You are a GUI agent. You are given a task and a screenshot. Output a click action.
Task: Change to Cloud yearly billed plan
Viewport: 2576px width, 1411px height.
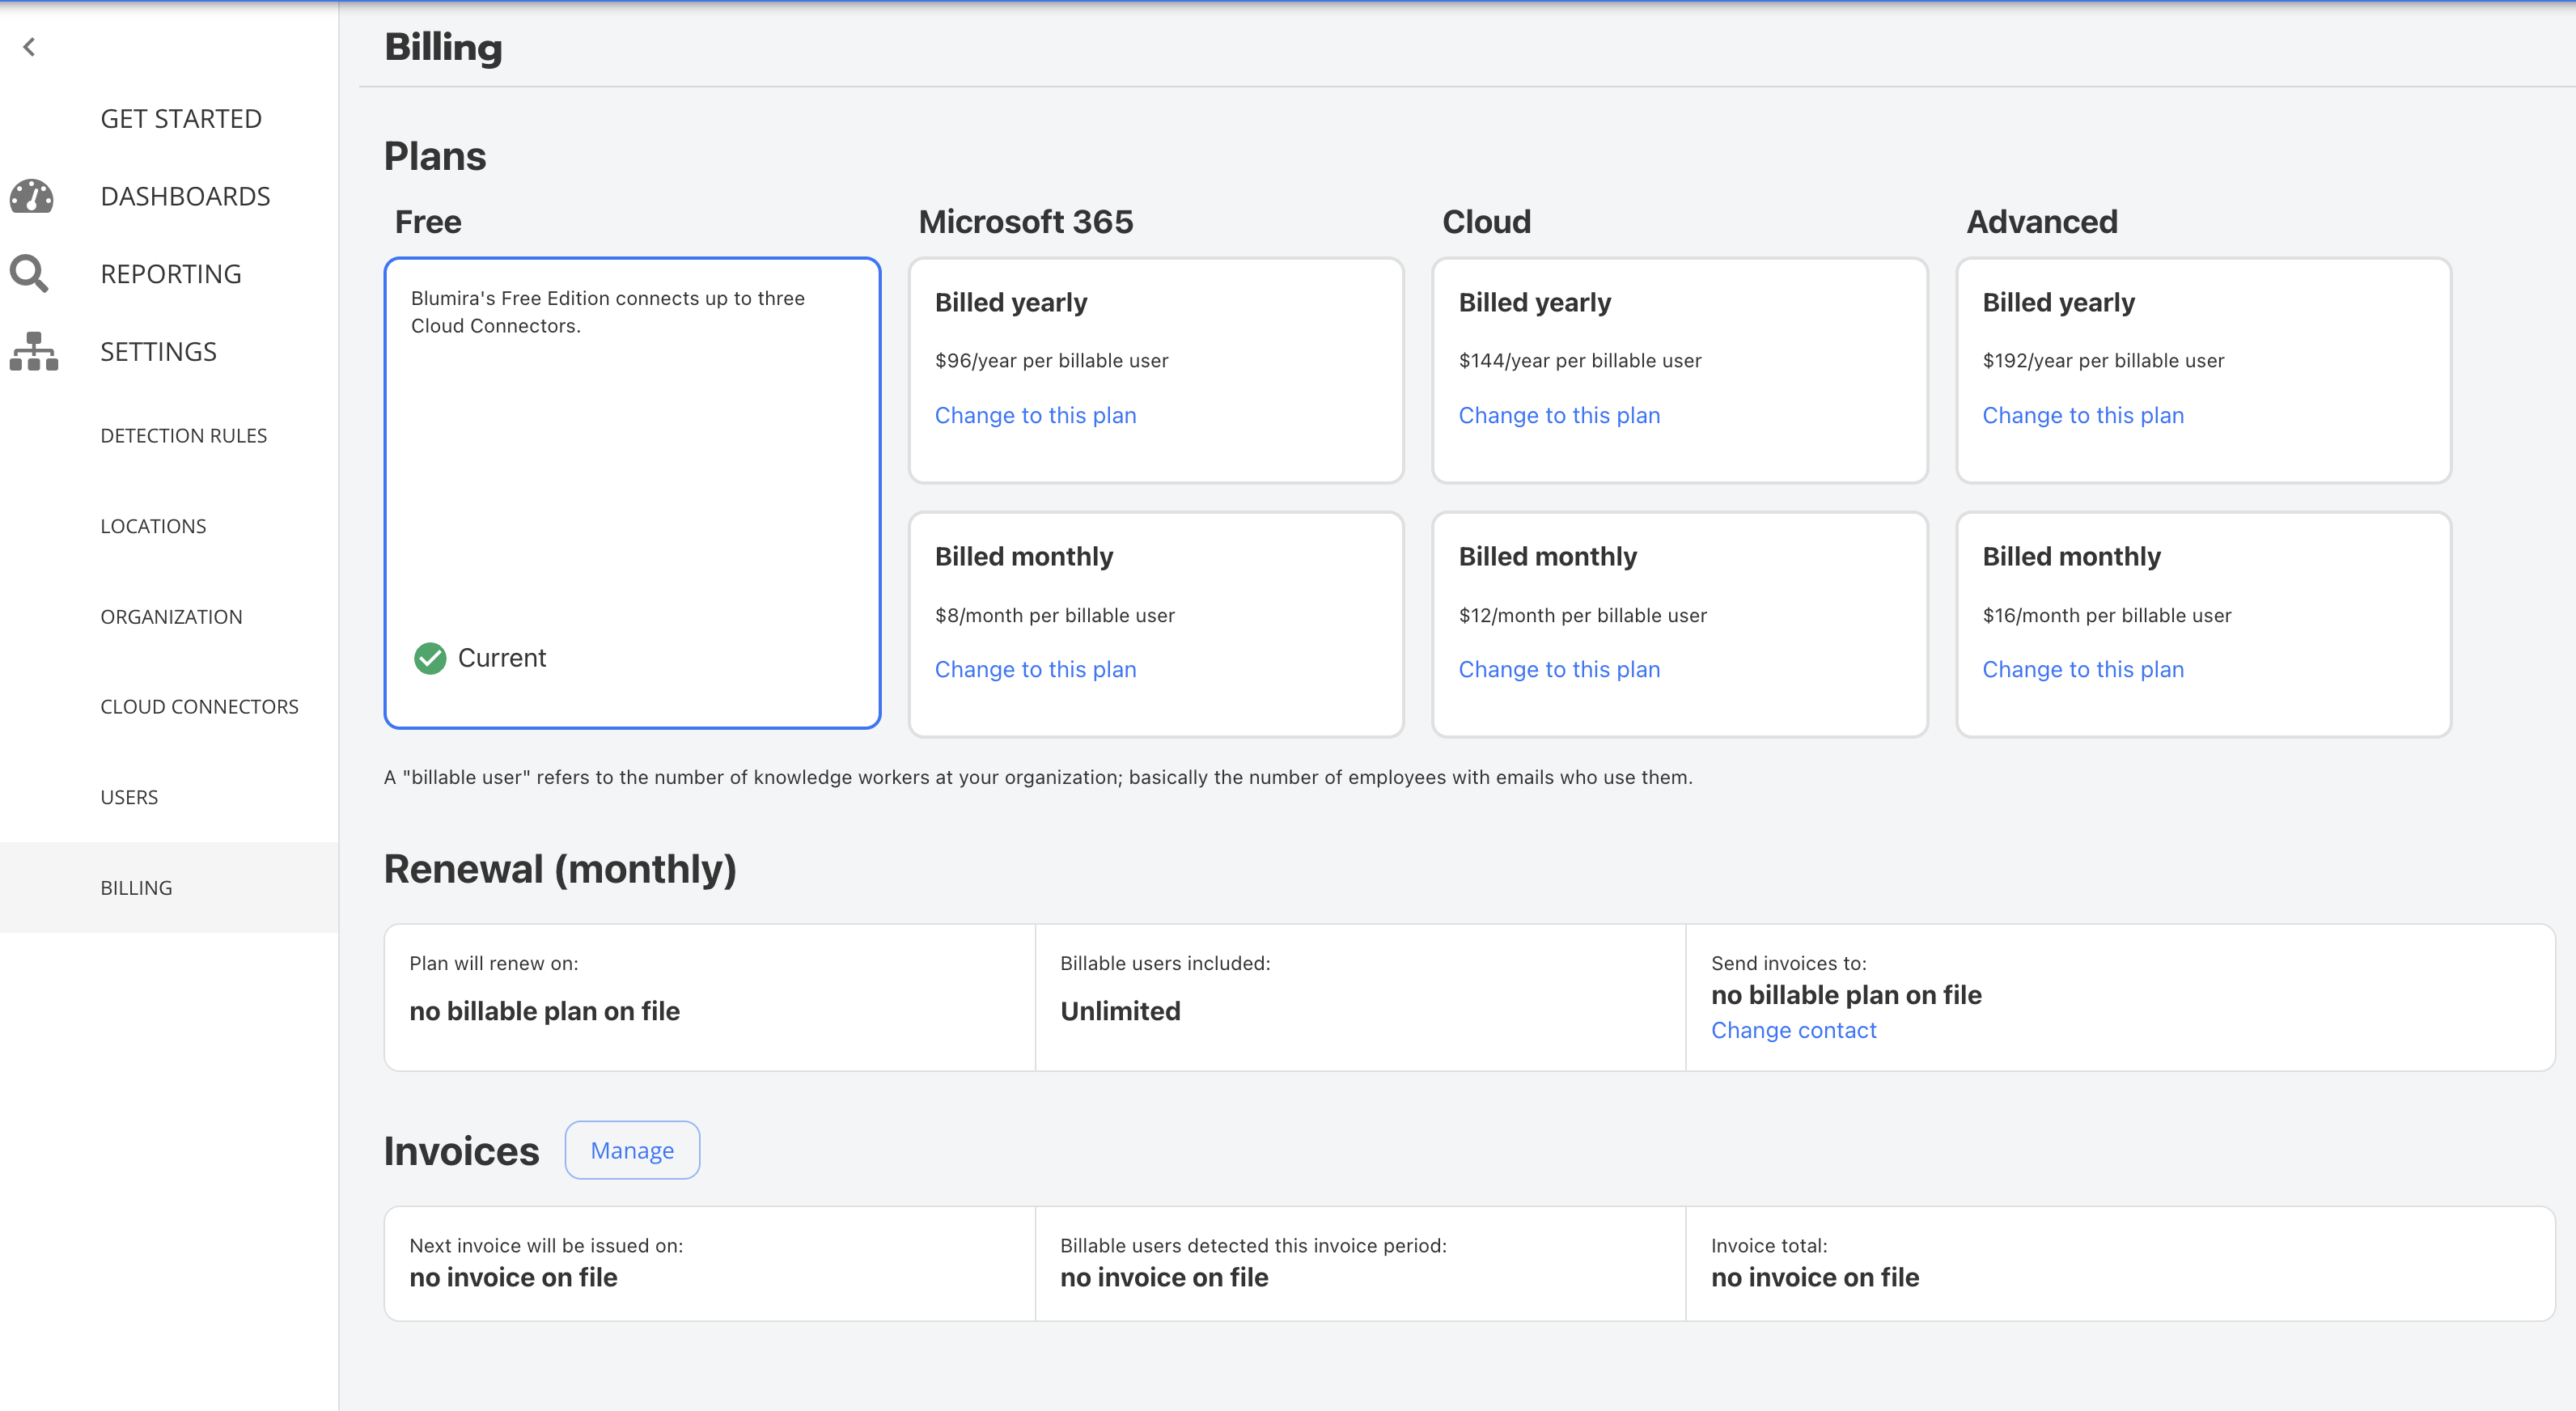(x=1558, y=415)
